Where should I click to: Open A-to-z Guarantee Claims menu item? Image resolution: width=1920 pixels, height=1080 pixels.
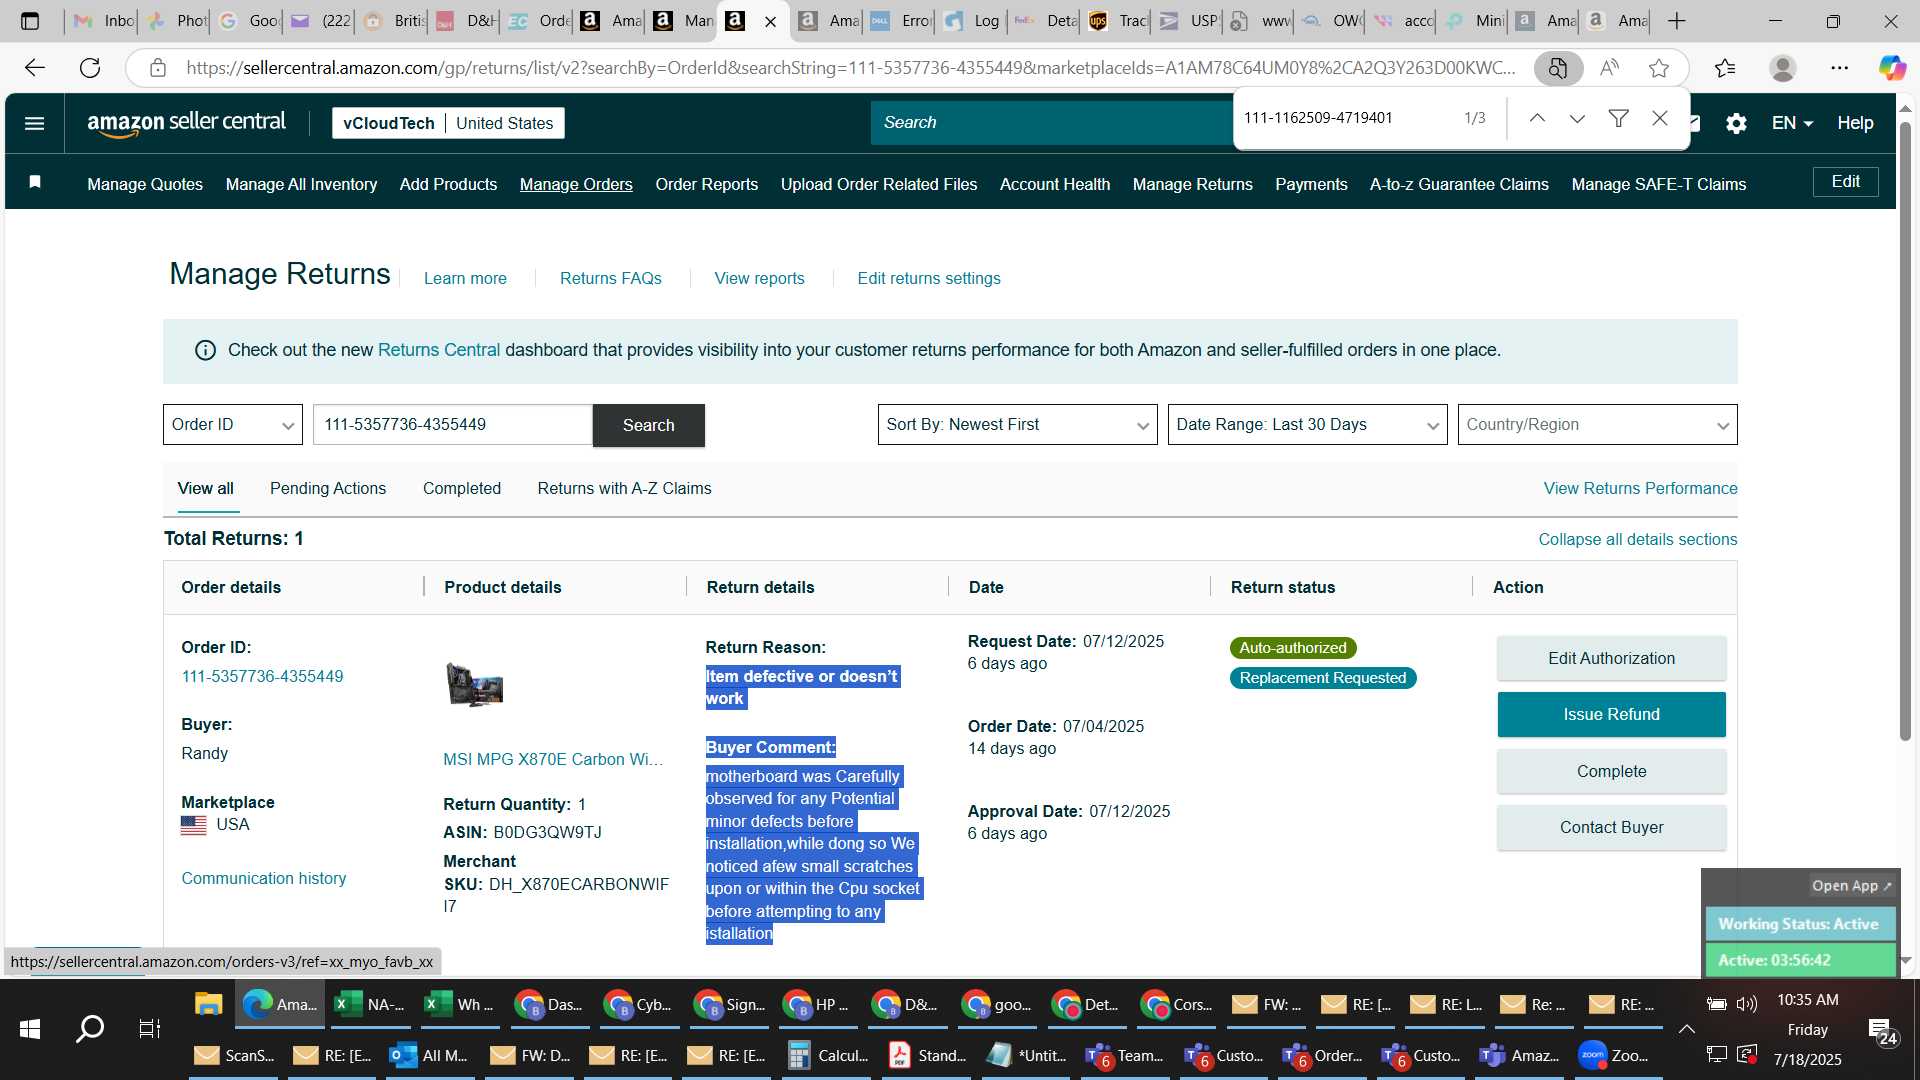tap(1459, 184)
